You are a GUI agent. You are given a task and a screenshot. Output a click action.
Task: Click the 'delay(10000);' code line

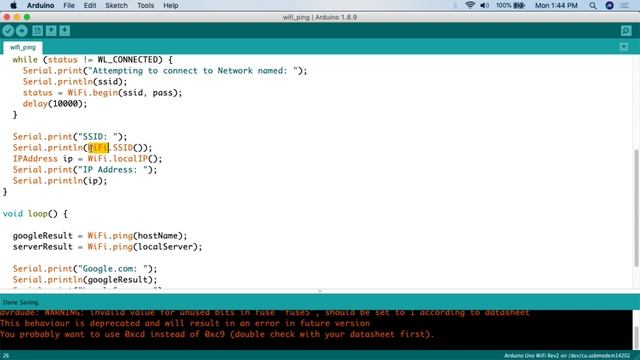pos(55,104)
